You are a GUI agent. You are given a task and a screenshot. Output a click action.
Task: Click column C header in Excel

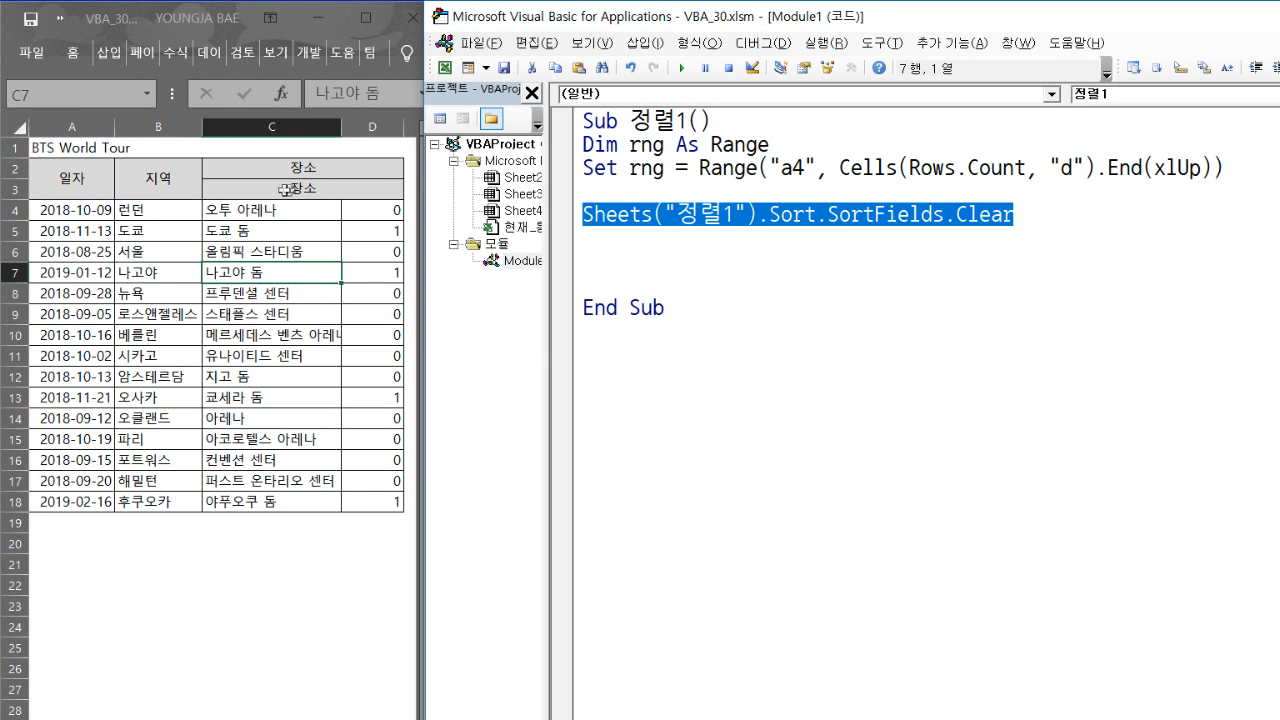[x=271, y=127]
